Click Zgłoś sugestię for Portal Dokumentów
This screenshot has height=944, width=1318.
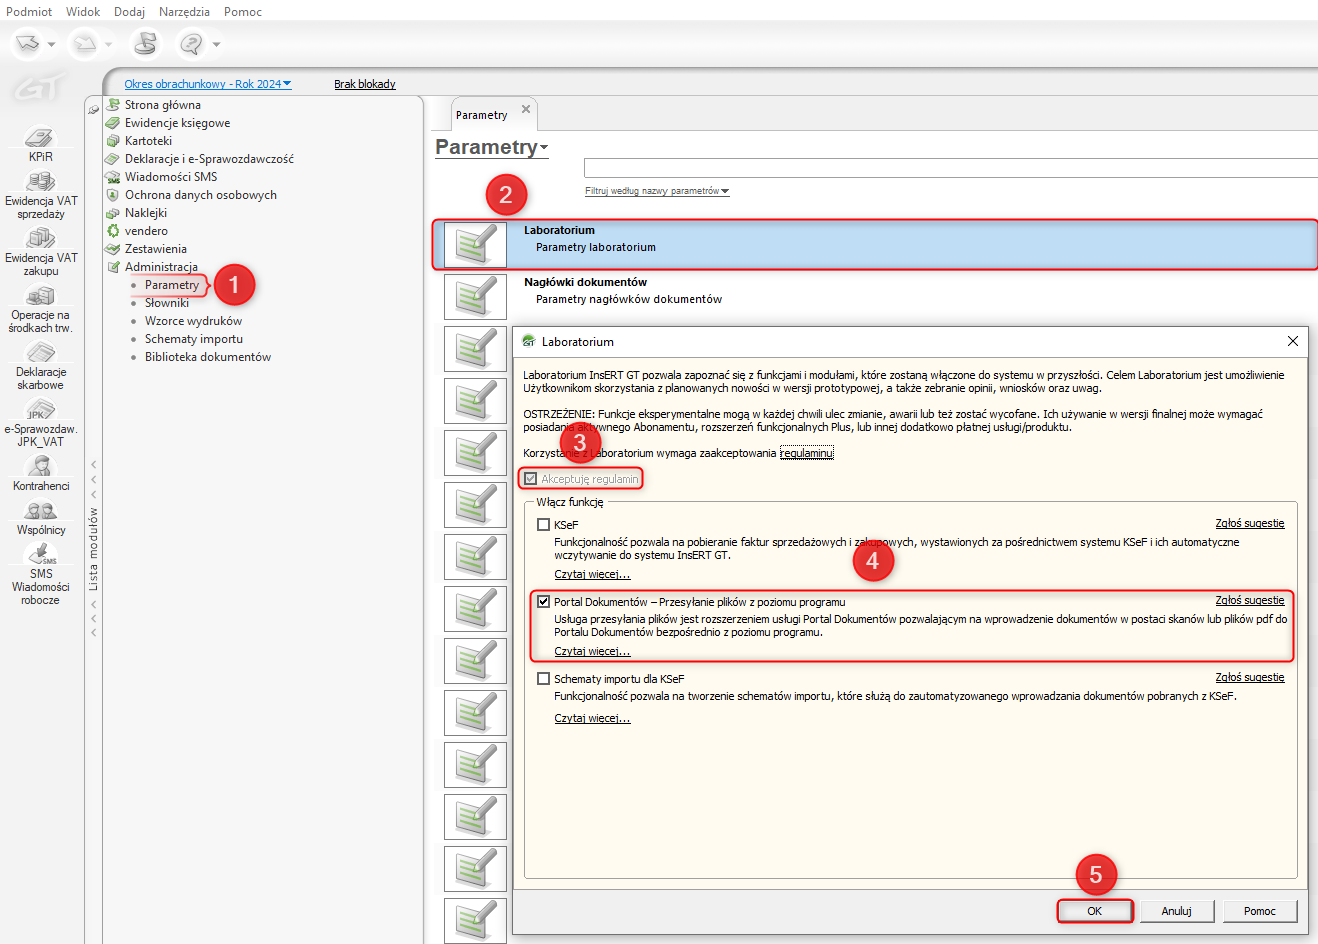click(1250, 600)
